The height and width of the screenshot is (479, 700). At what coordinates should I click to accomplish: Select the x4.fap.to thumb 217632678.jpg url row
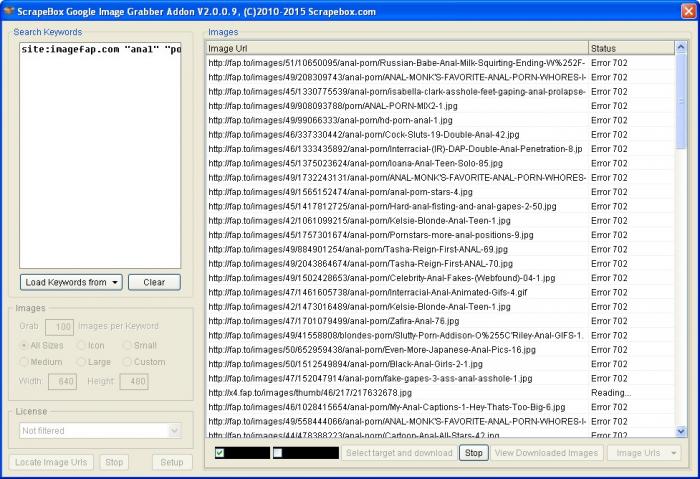pyautogui.click(x=440, y=393)
